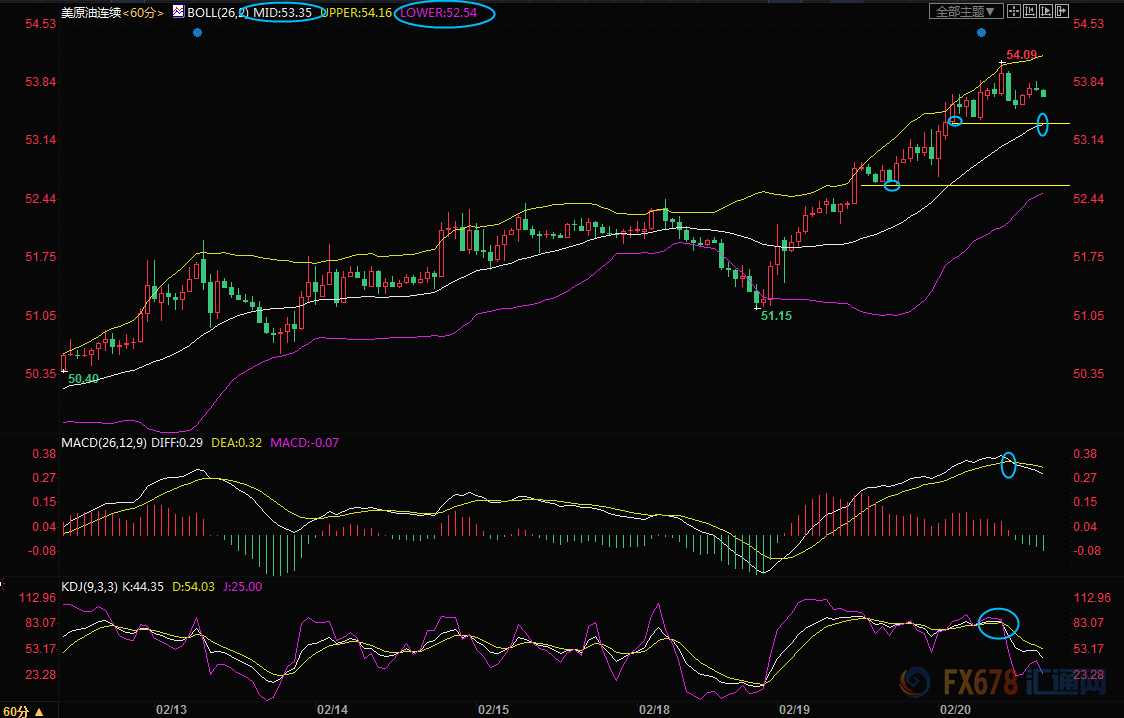Click the BOLL indicator chart icon

(178, 12)
